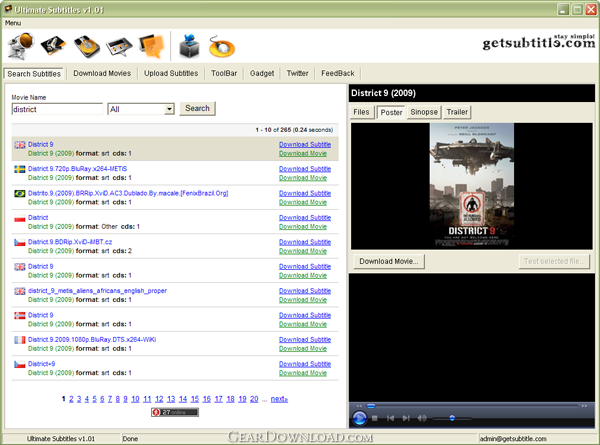Show the Sinopse tab
Viewport: 600px width, 445px height.
tap(424, 112)
